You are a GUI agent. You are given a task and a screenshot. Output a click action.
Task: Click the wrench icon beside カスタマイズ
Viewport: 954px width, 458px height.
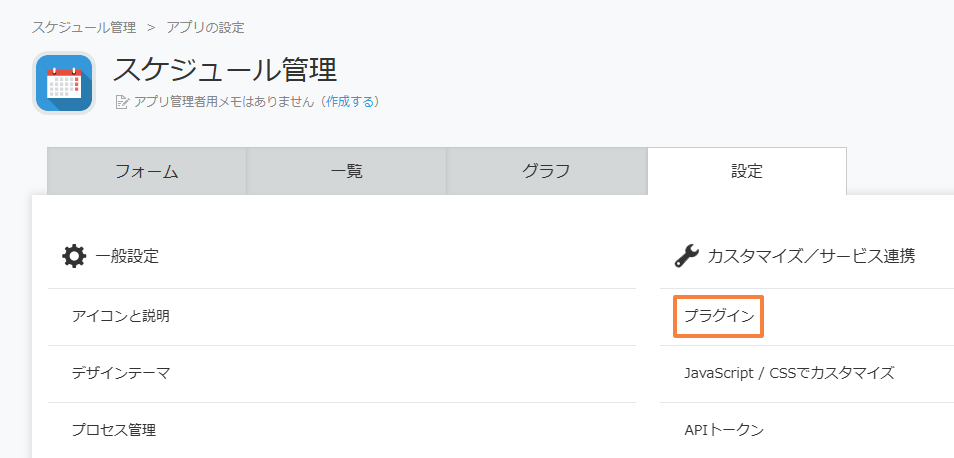(x=687, y=256)
